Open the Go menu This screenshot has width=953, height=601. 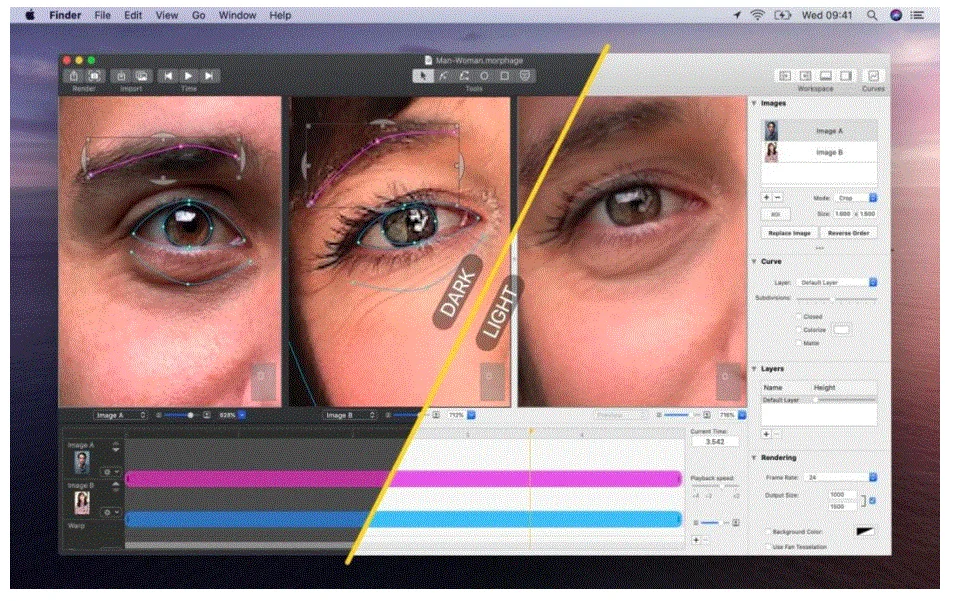pyautogui.click(x=198, y=15)
